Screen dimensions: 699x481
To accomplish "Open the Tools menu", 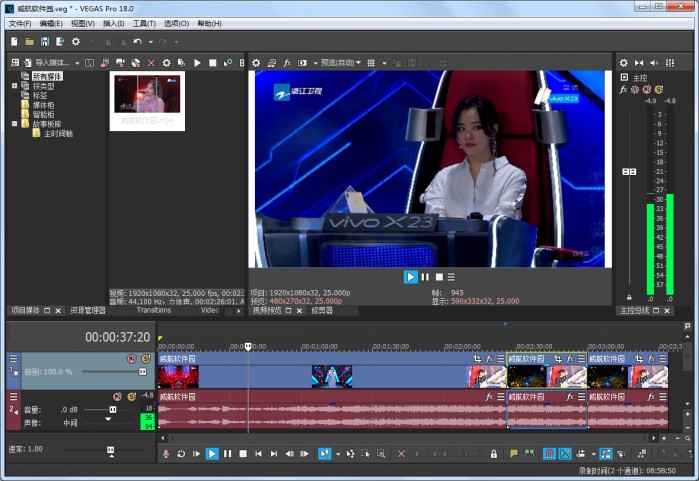I will coord(144,23).
